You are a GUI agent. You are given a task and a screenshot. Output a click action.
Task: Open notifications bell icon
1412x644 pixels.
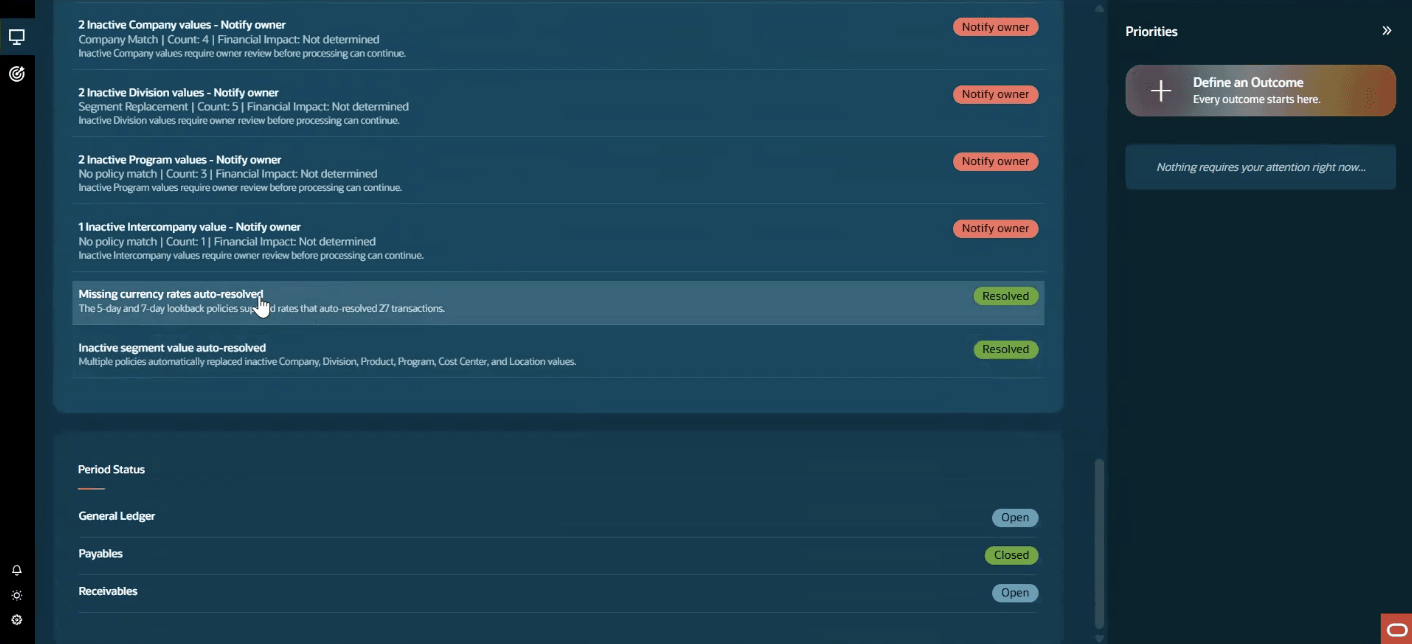click(17, 570)
